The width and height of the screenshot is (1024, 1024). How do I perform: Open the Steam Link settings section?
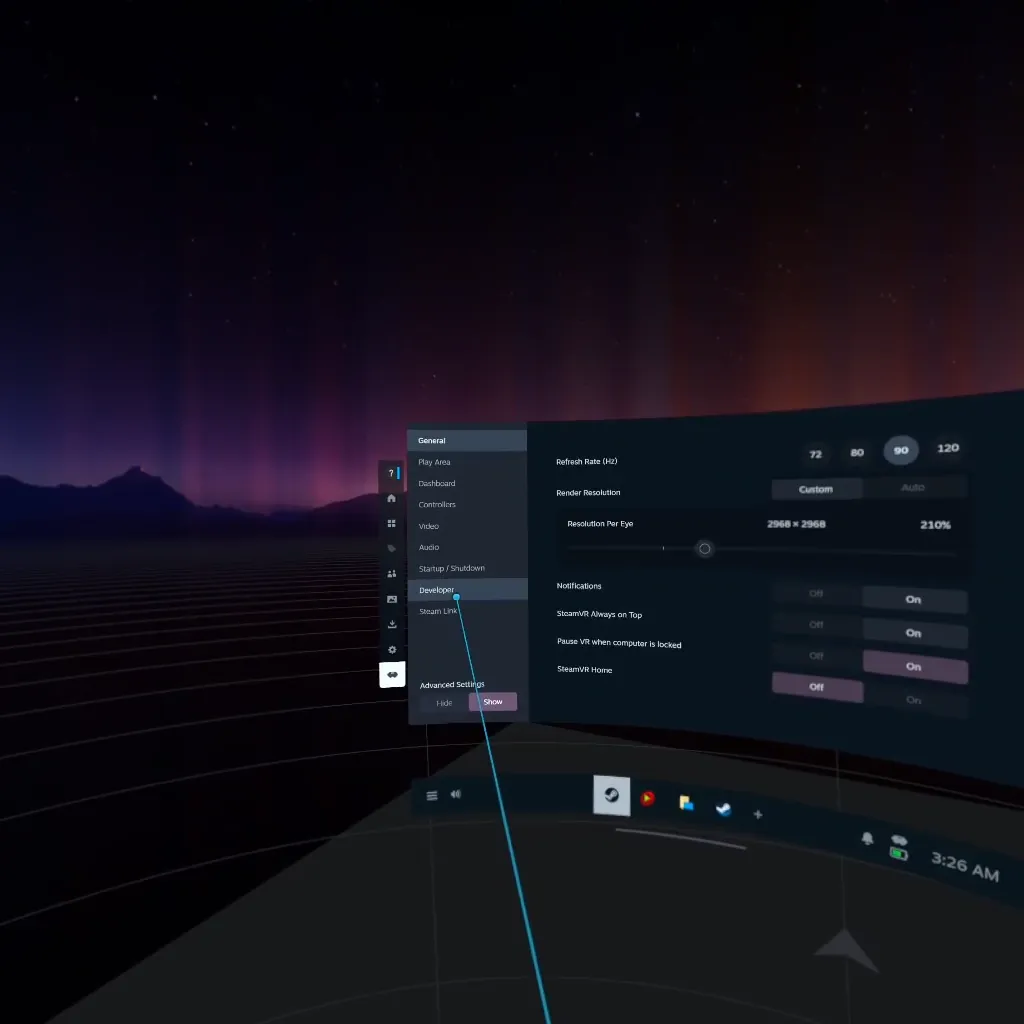(x=438, y=611)
